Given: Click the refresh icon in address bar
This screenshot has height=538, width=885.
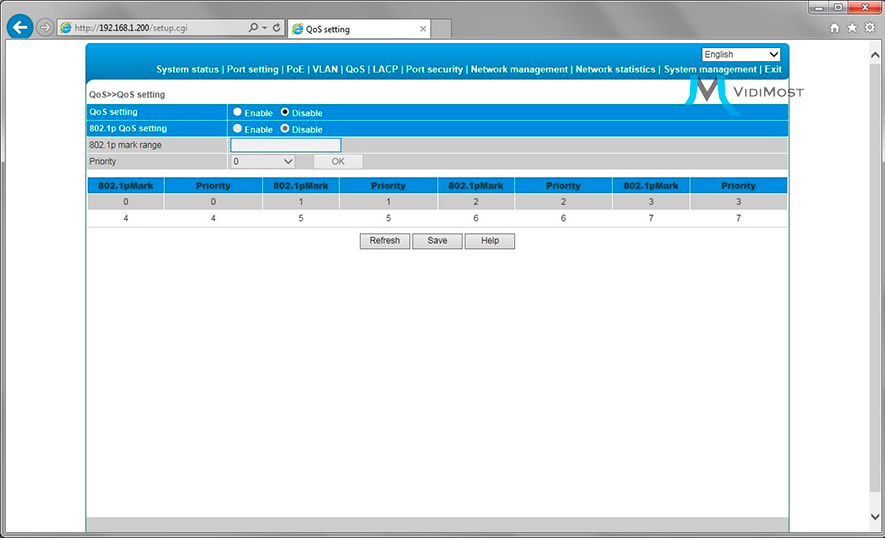Looking at the screenshot, I should 276,28.
